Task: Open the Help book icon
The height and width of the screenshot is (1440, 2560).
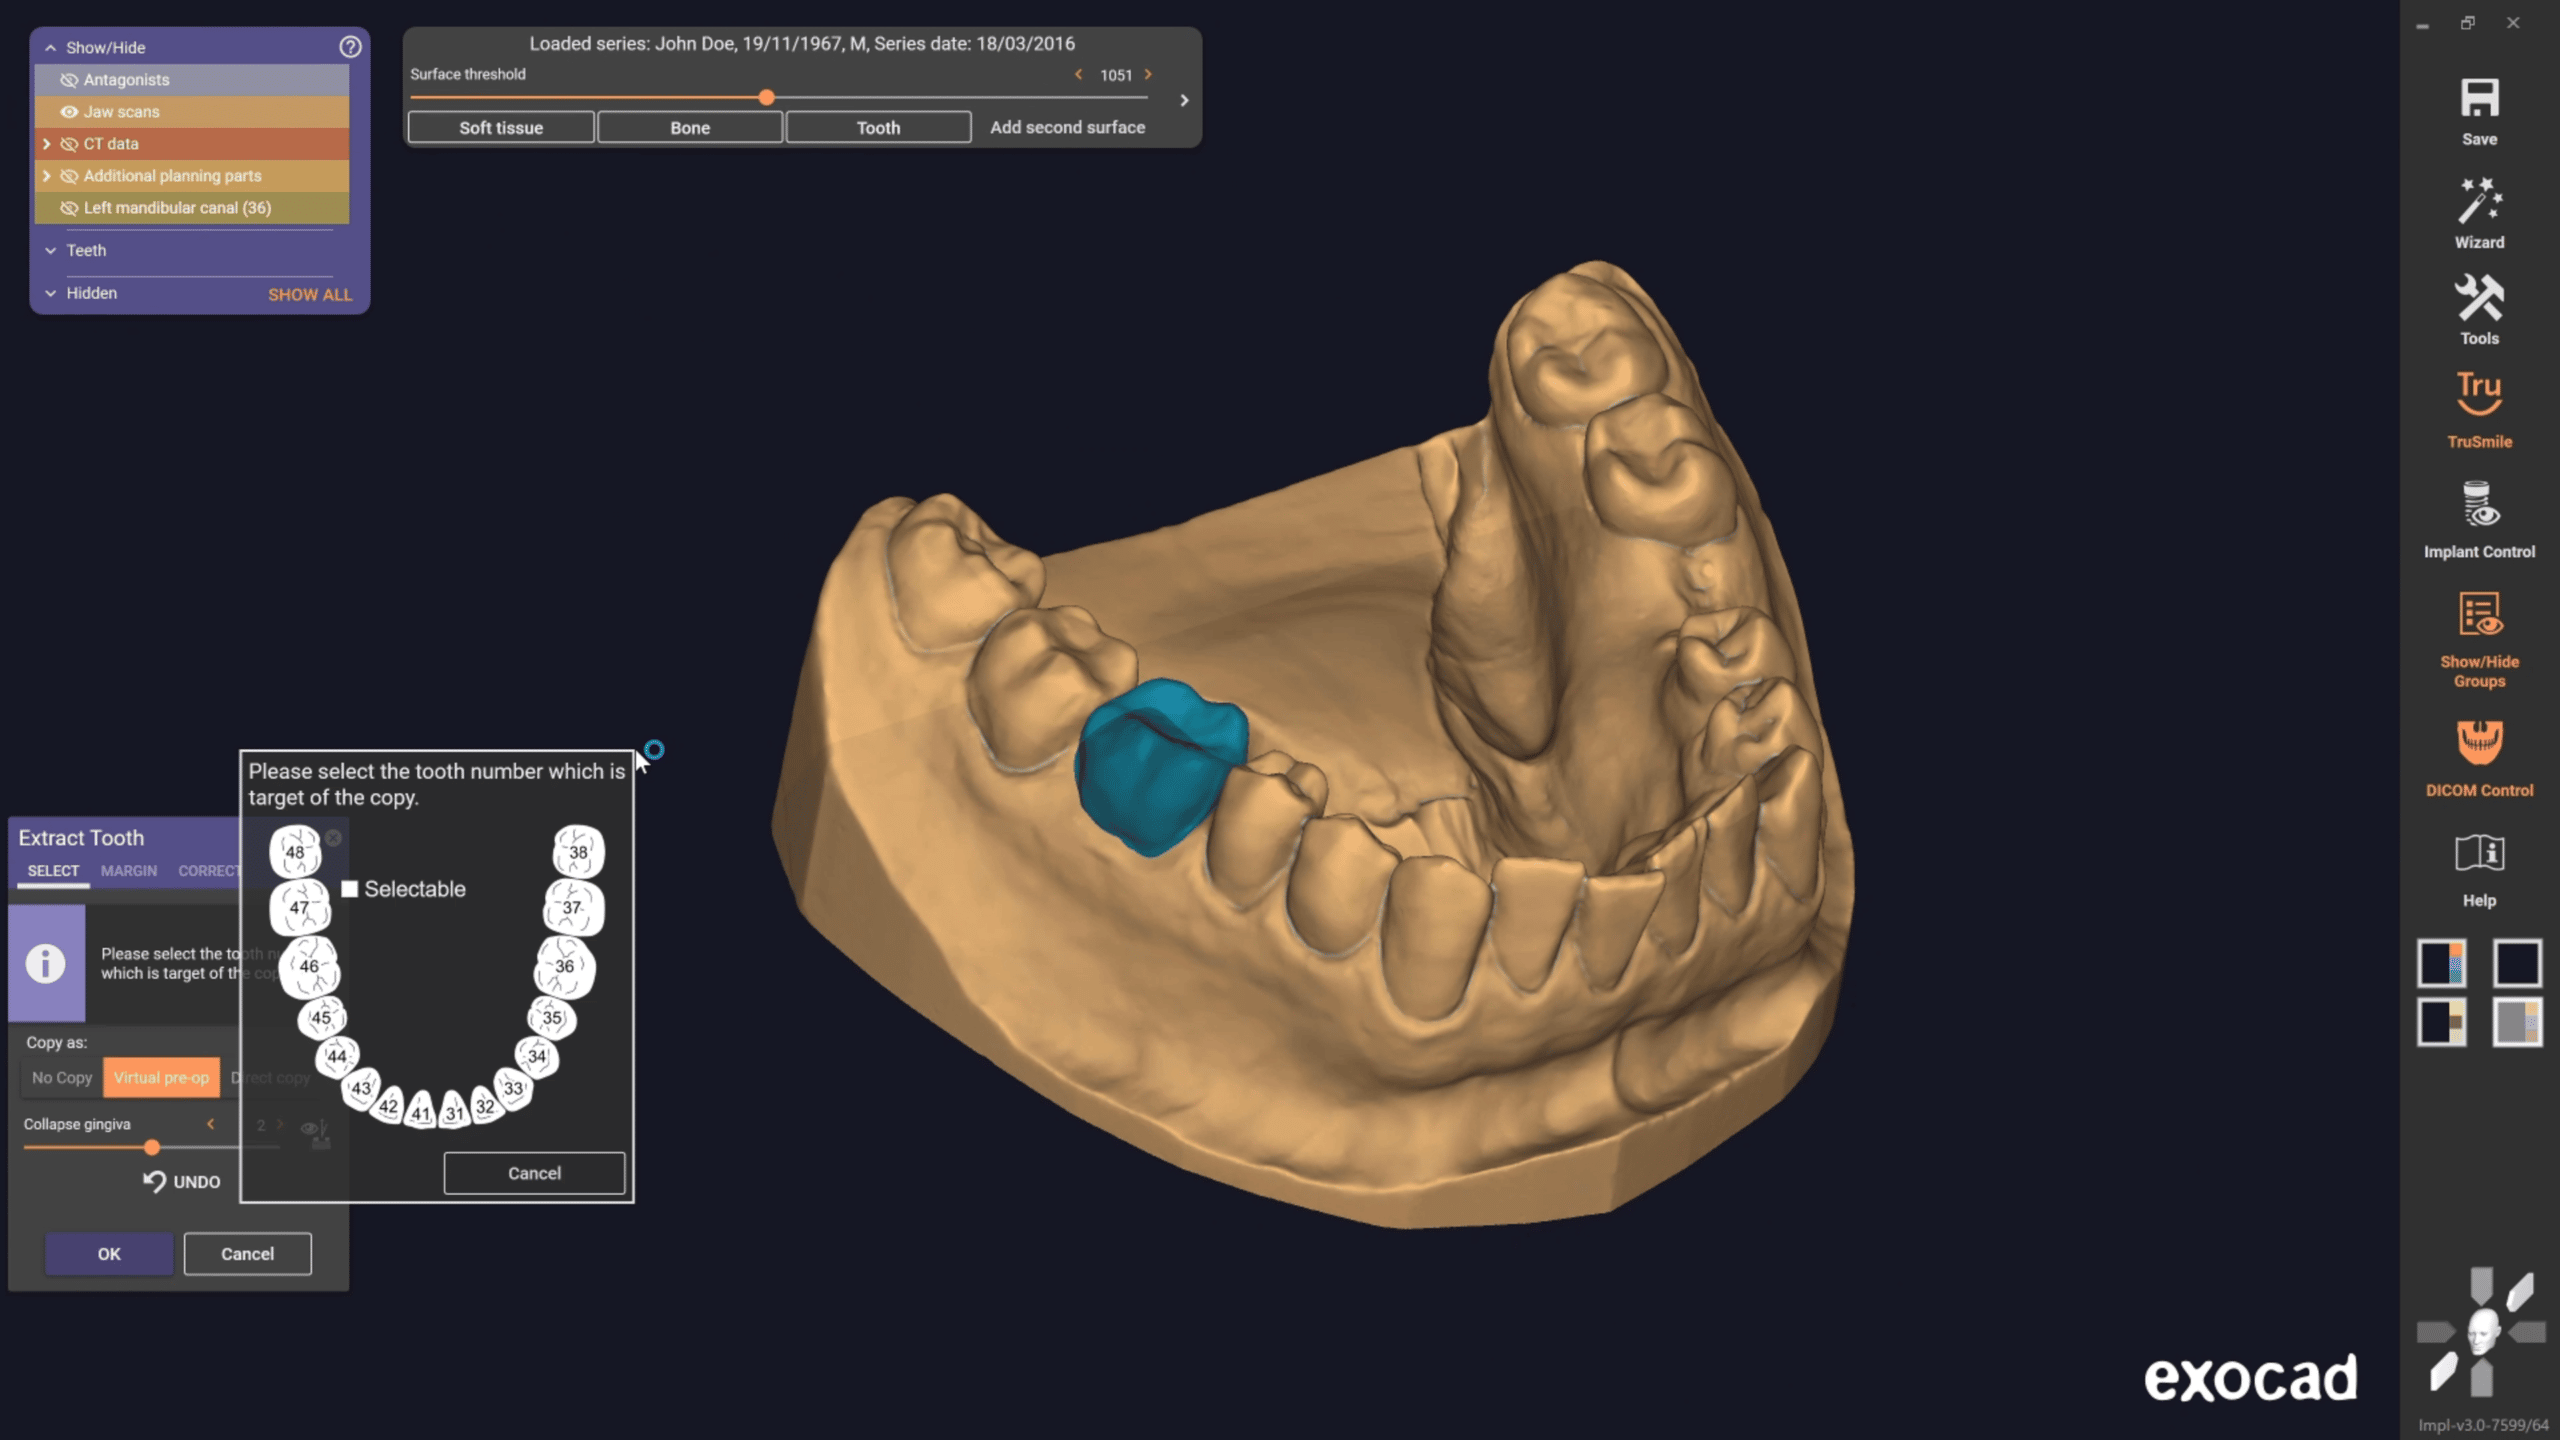Action: (2479, 853)
